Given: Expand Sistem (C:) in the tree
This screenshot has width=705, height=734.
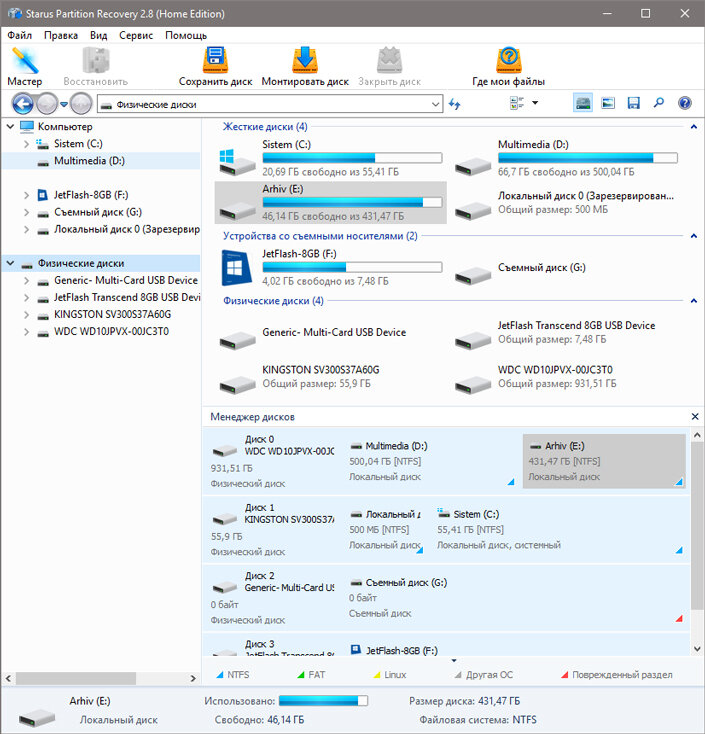Looking at the screenshot, I should (x=27, y=144).
